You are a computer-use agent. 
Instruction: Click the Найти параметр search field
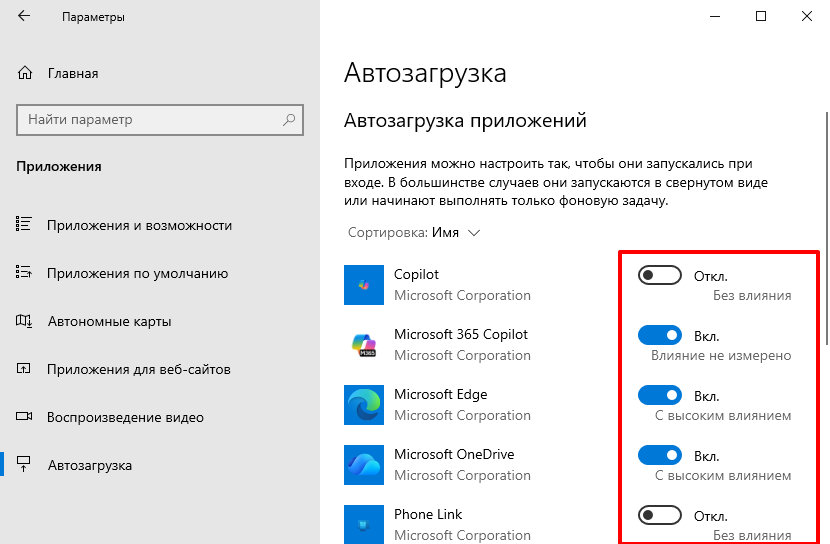click(x=160, y=120)
